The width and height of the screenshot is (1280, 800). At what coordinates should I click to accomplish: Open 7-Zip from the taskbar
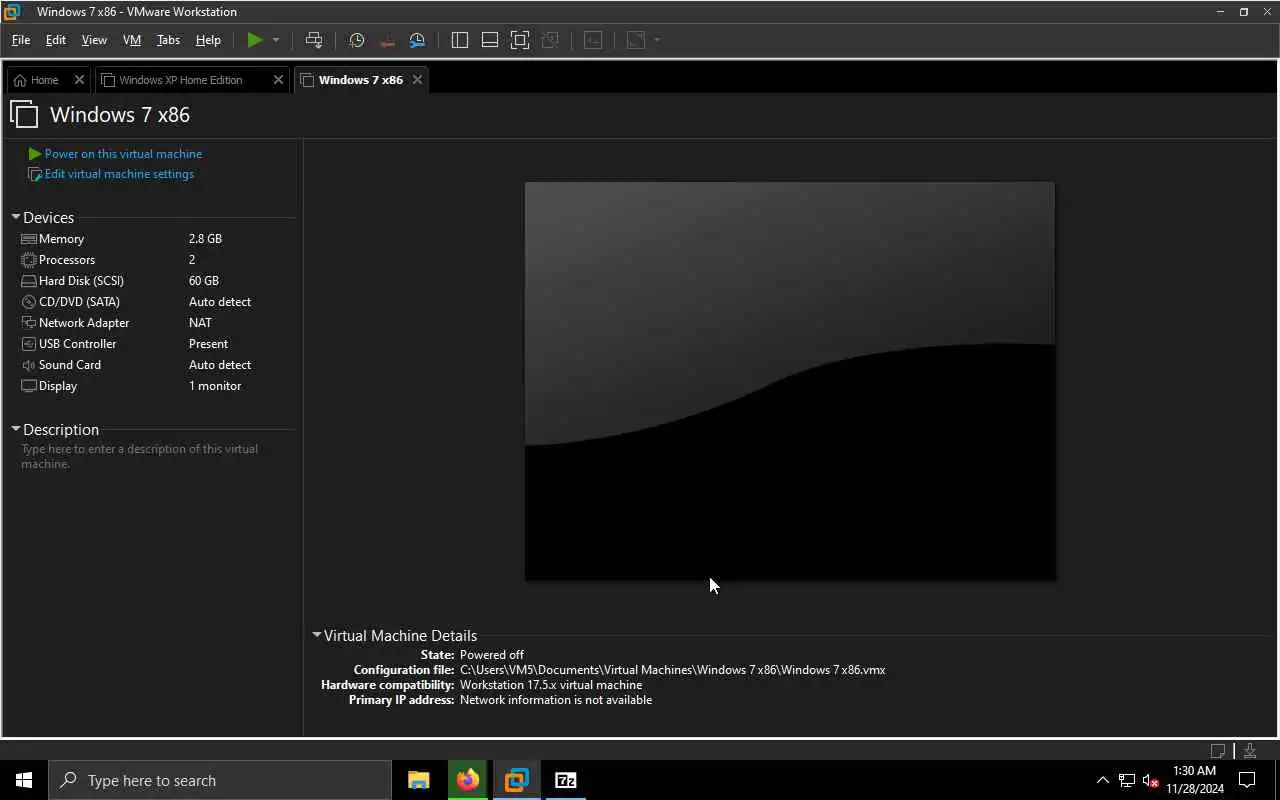(x=565, y=780)
